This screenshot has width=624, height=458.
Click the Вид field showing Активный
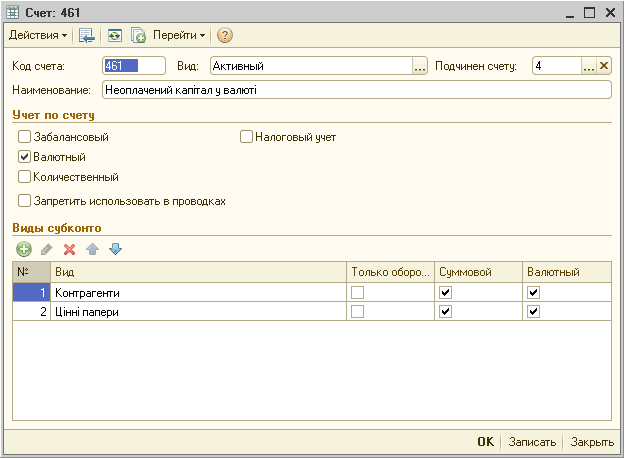click(311, 66)
